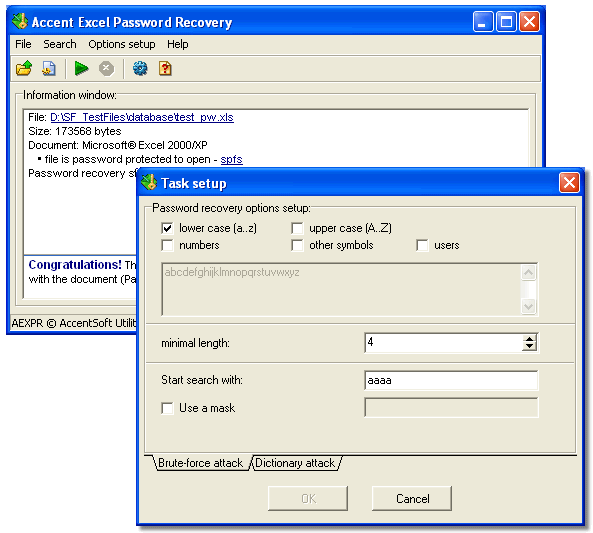
Task: Open options with the blue gear icon
Action: coord(140,68)
